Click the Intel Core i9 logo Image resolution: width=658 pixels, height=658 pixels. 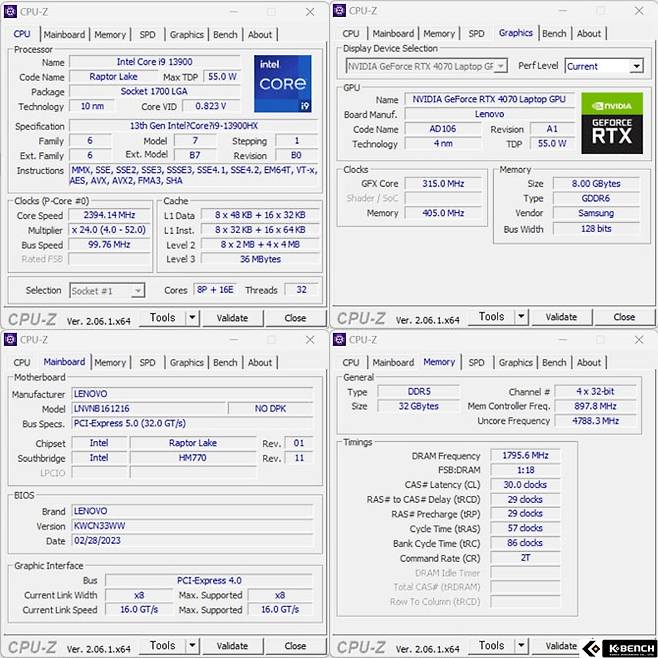coord(282,84)
